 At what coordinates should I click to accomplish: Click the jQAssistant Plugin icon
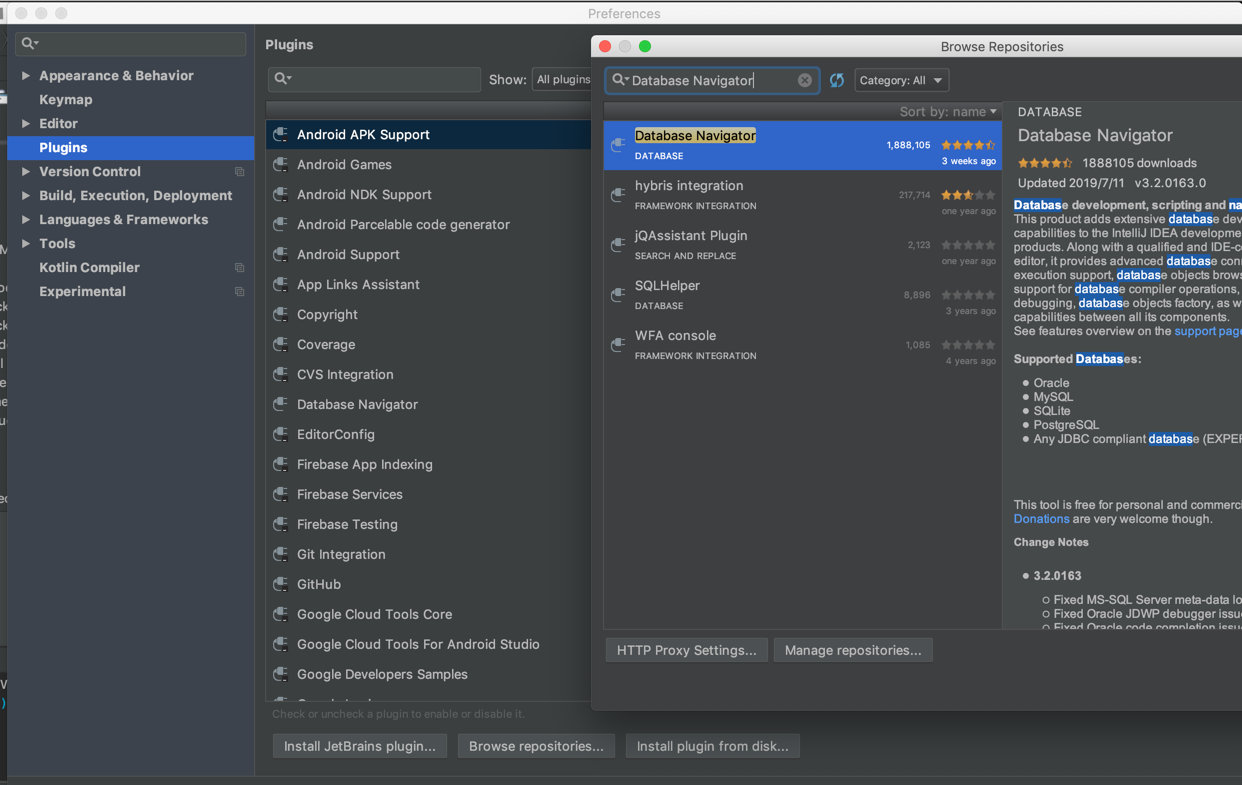618,245
